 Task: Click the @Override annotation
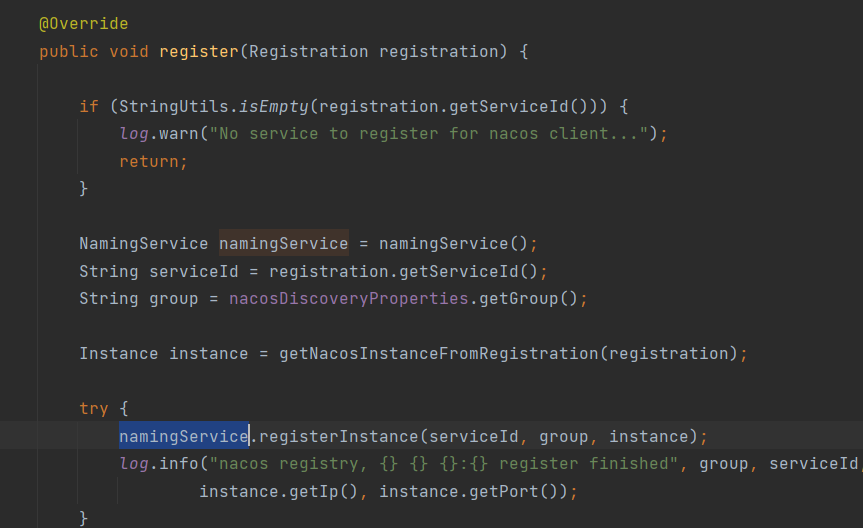click(84, 24)
